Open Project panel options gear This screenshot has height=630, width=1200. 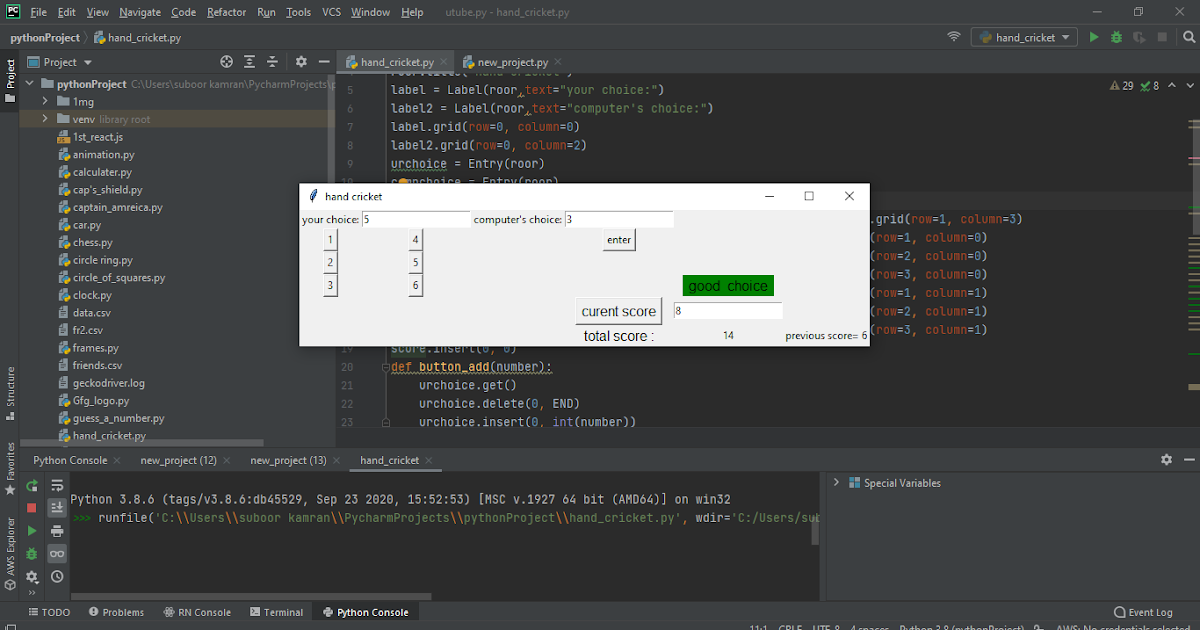click(x=300, y=61)
